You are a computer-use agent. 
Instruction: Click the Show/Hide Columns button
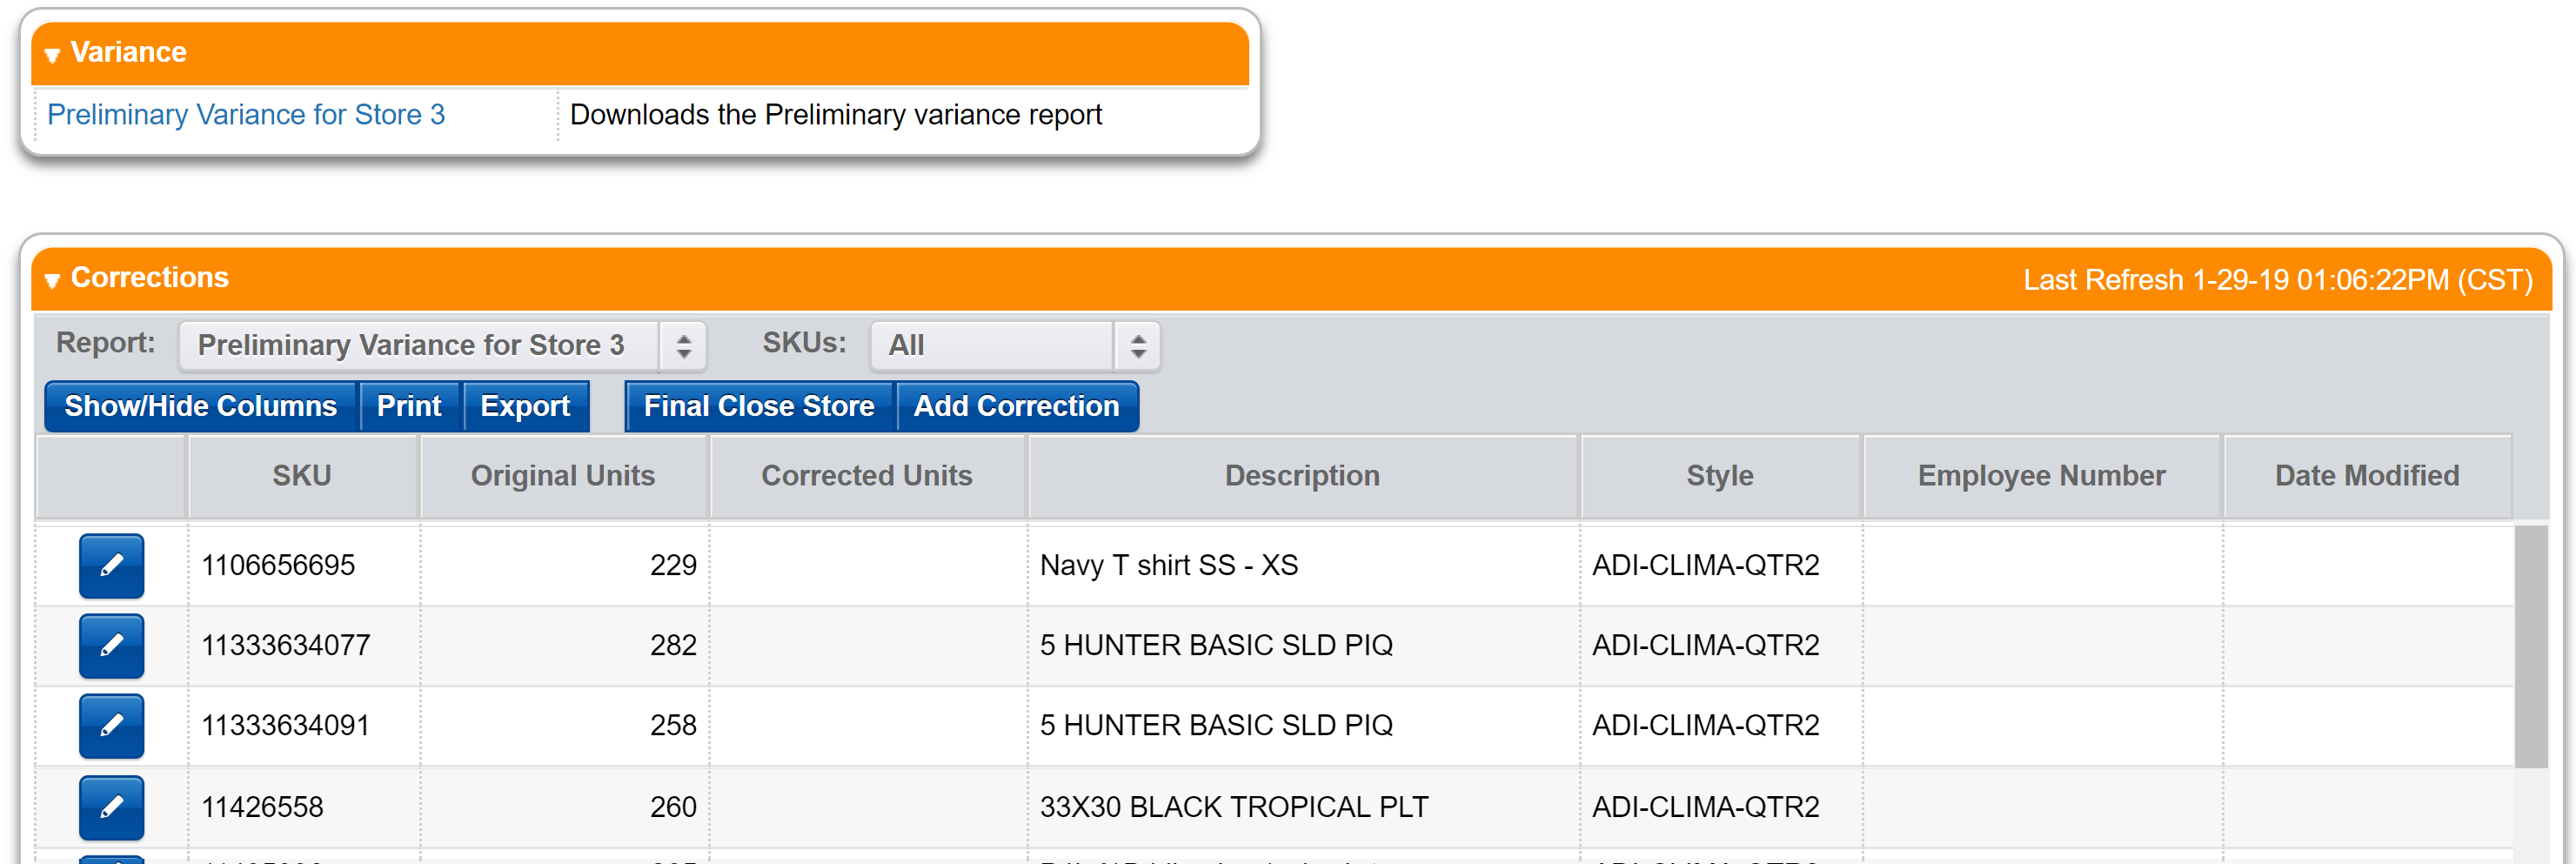(201, 406)
